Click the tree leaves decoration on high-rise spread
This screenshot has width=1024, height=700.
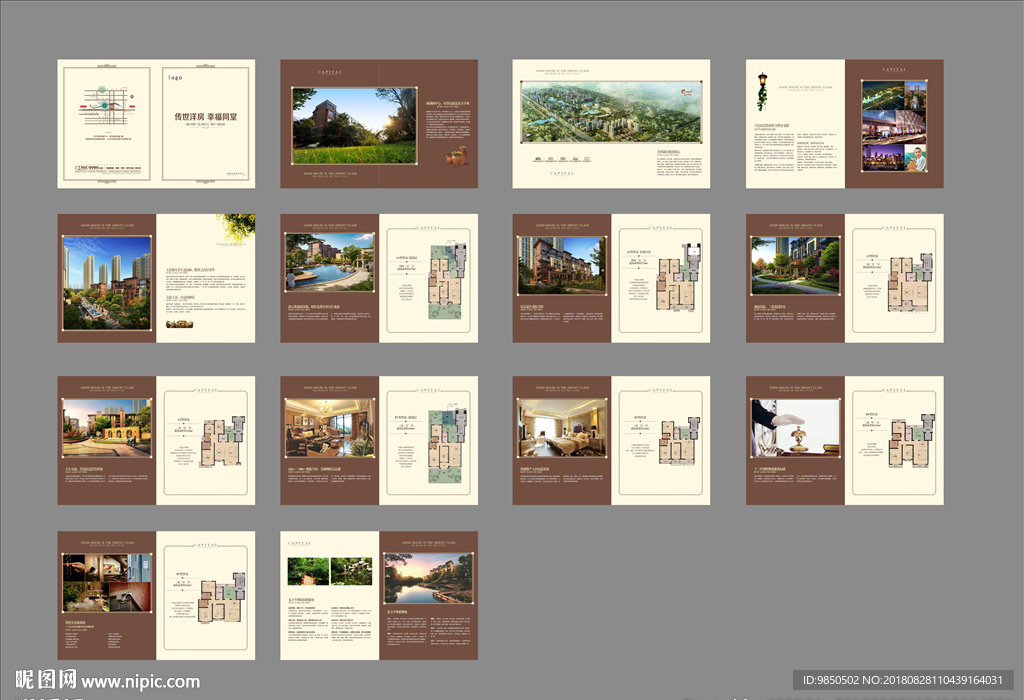coord(237,226)
